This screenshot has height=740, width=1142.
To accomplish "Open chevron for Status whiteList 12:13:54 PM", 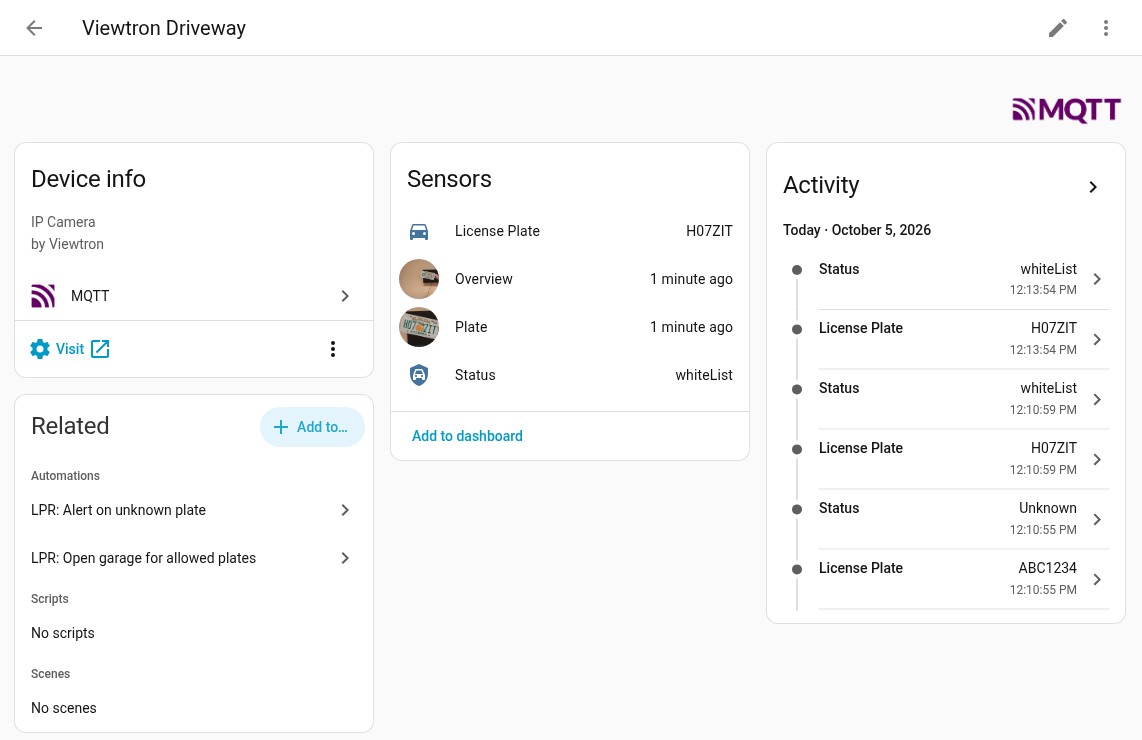I will pos(1097,279).
